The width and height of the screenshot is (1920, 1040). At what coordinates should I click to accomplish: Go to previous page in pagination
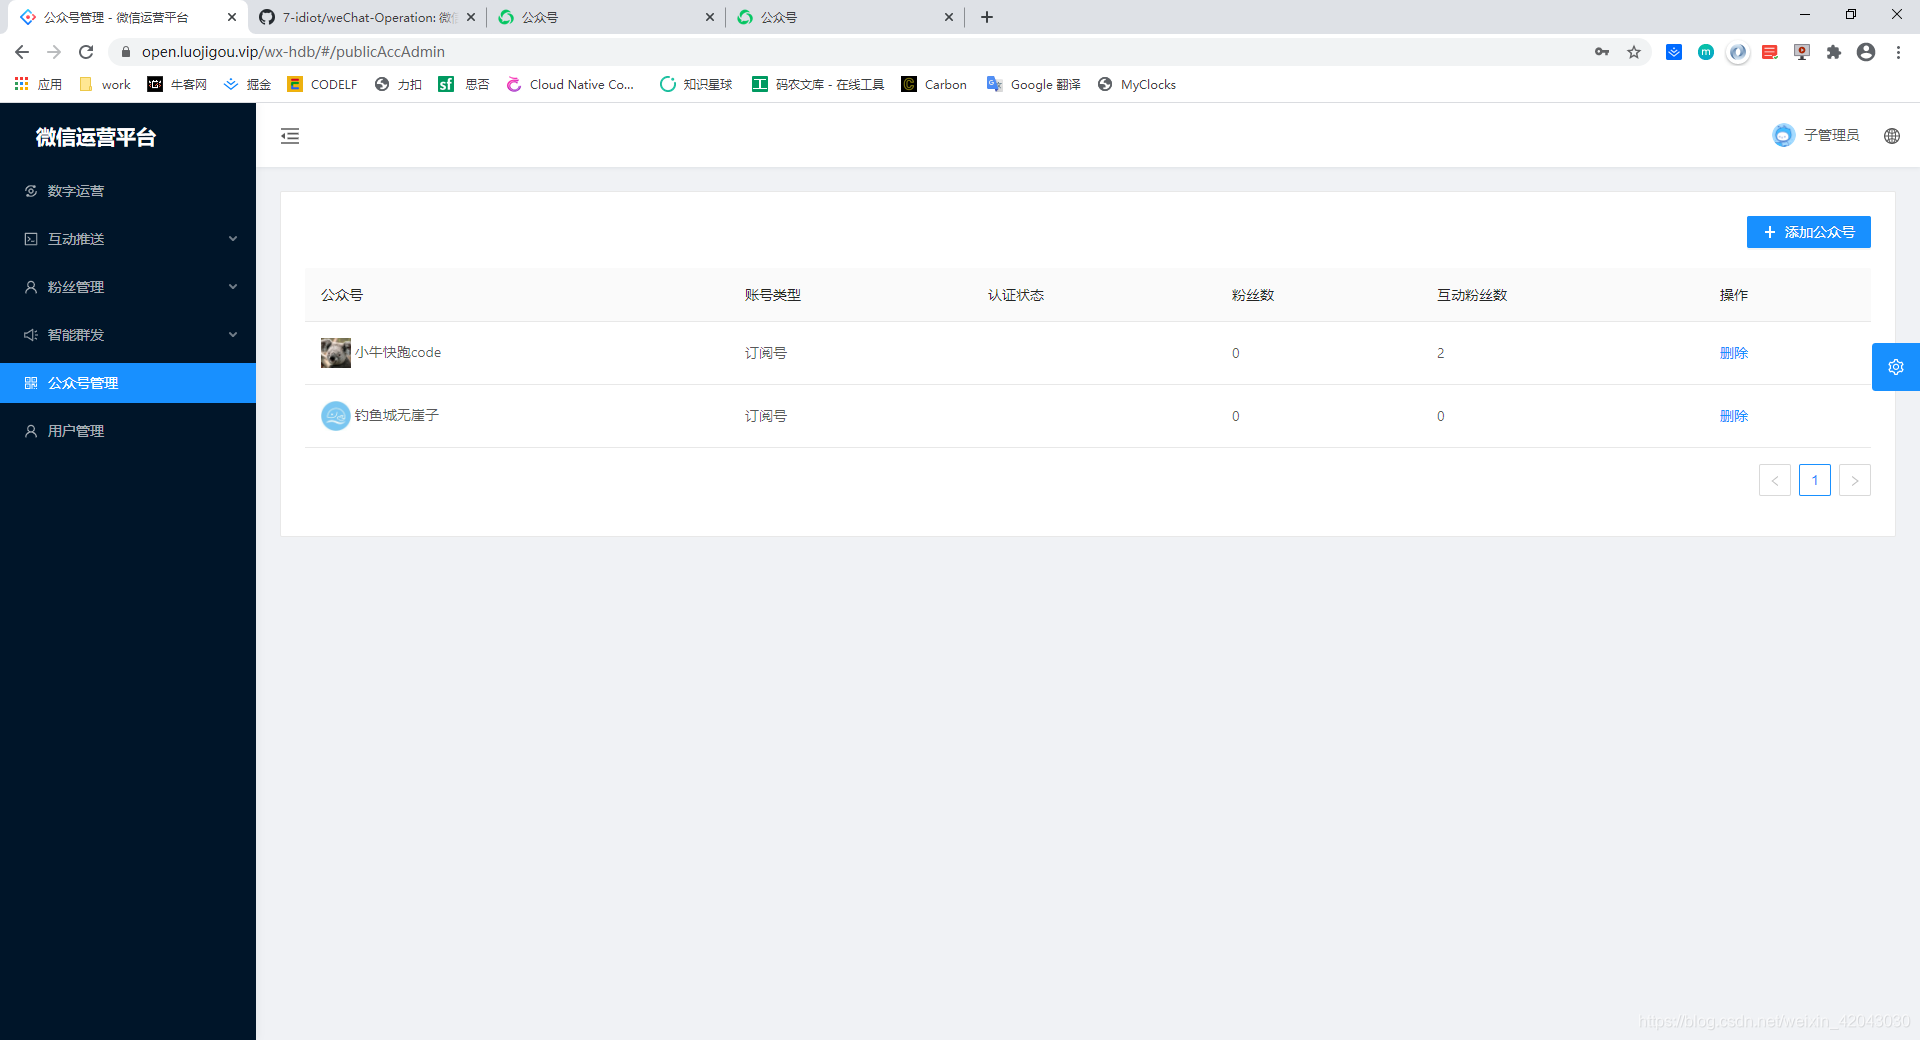[x=1775, y=480]
